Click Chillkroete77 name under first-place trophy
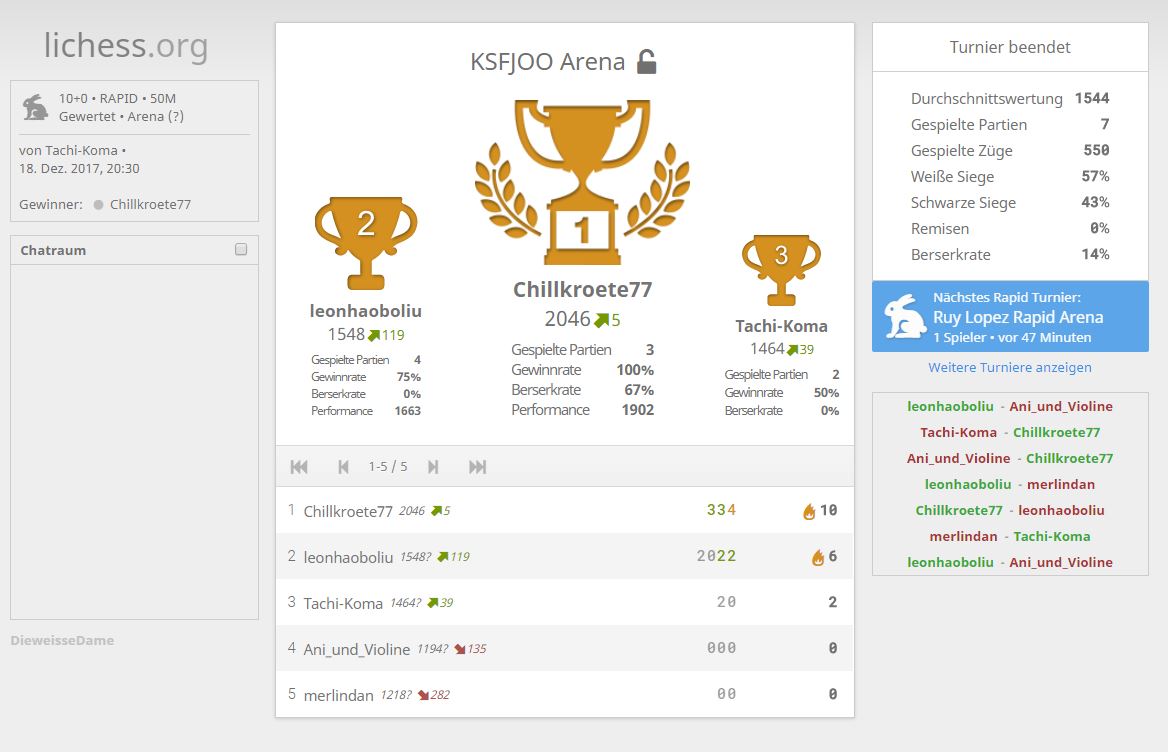The width and height of the screenshot is (1168, 752). tap(583, 290)
